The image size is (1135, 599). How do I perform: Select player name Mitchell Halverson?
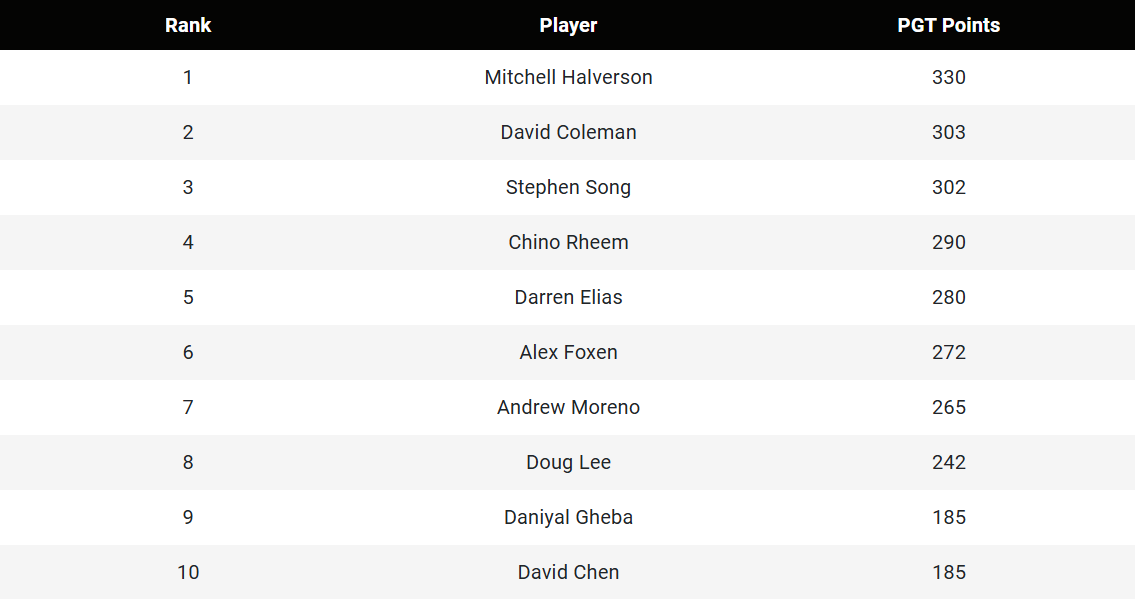click(568, 77)
